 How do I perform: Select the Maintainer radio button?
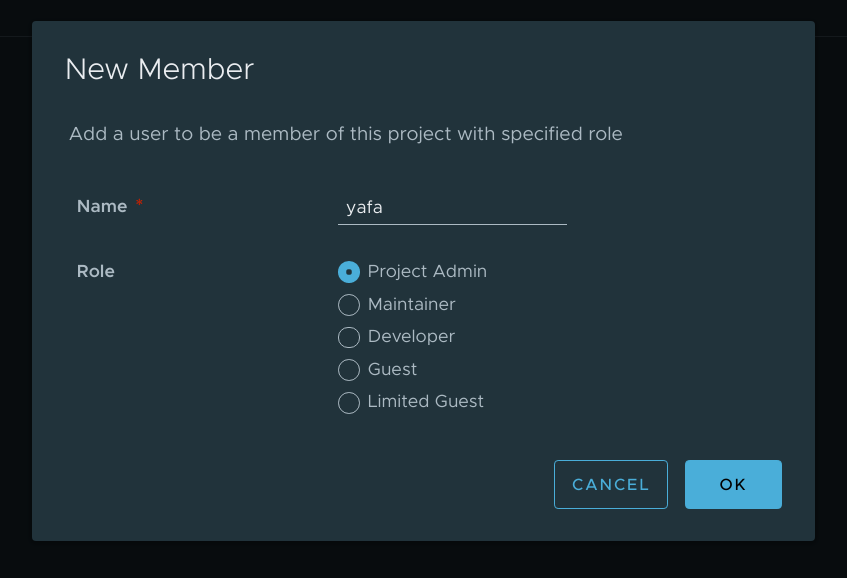349,305
